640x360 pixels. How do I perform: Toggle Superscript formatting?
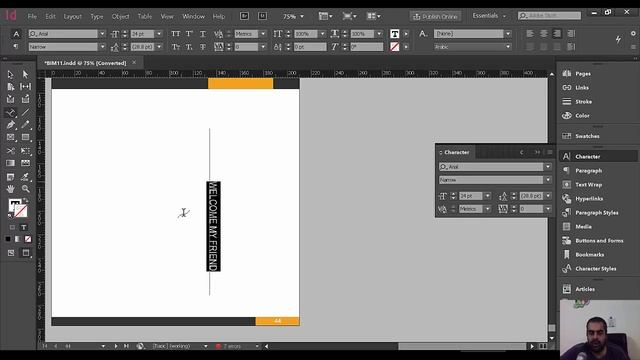click(x=189, y=34)
